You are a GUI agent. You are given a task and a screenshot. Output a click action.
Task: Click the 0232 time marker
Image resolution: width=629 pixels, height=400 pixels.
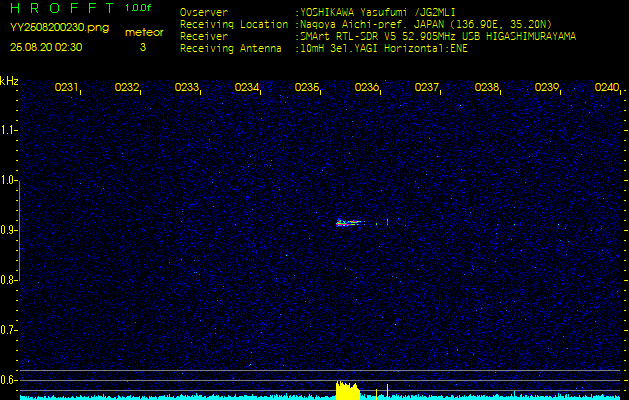pos(127,87)
